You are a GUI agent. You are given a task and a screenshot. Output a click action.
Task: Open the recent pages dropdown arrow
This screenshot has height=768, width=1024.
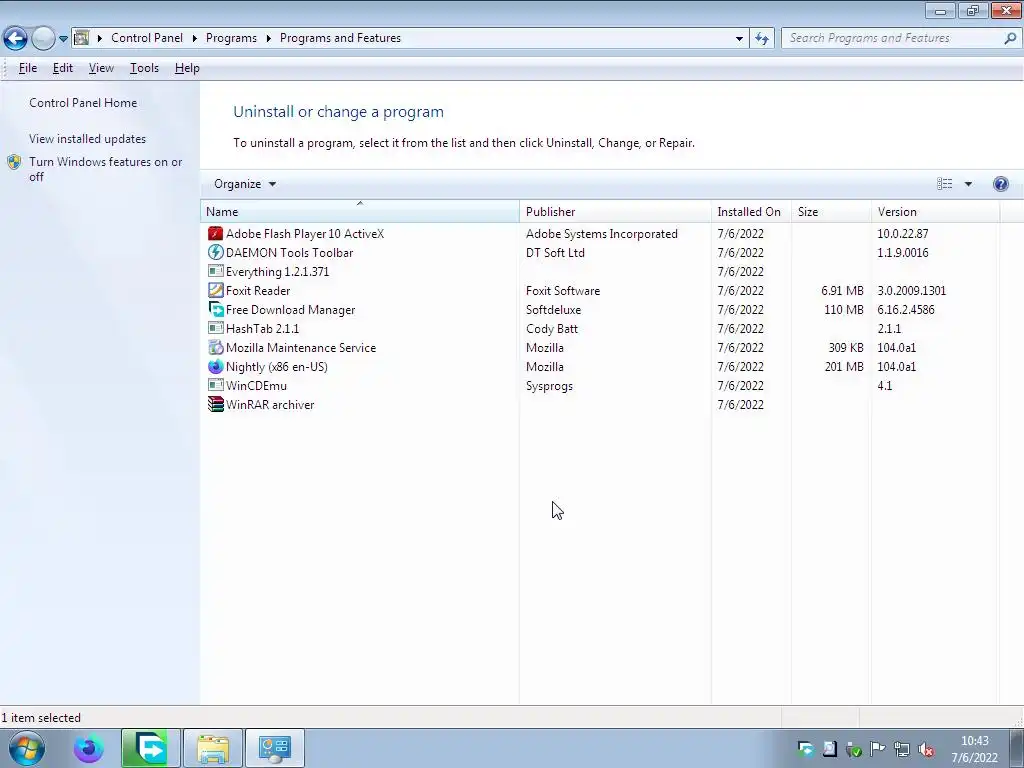coord(63,39)
